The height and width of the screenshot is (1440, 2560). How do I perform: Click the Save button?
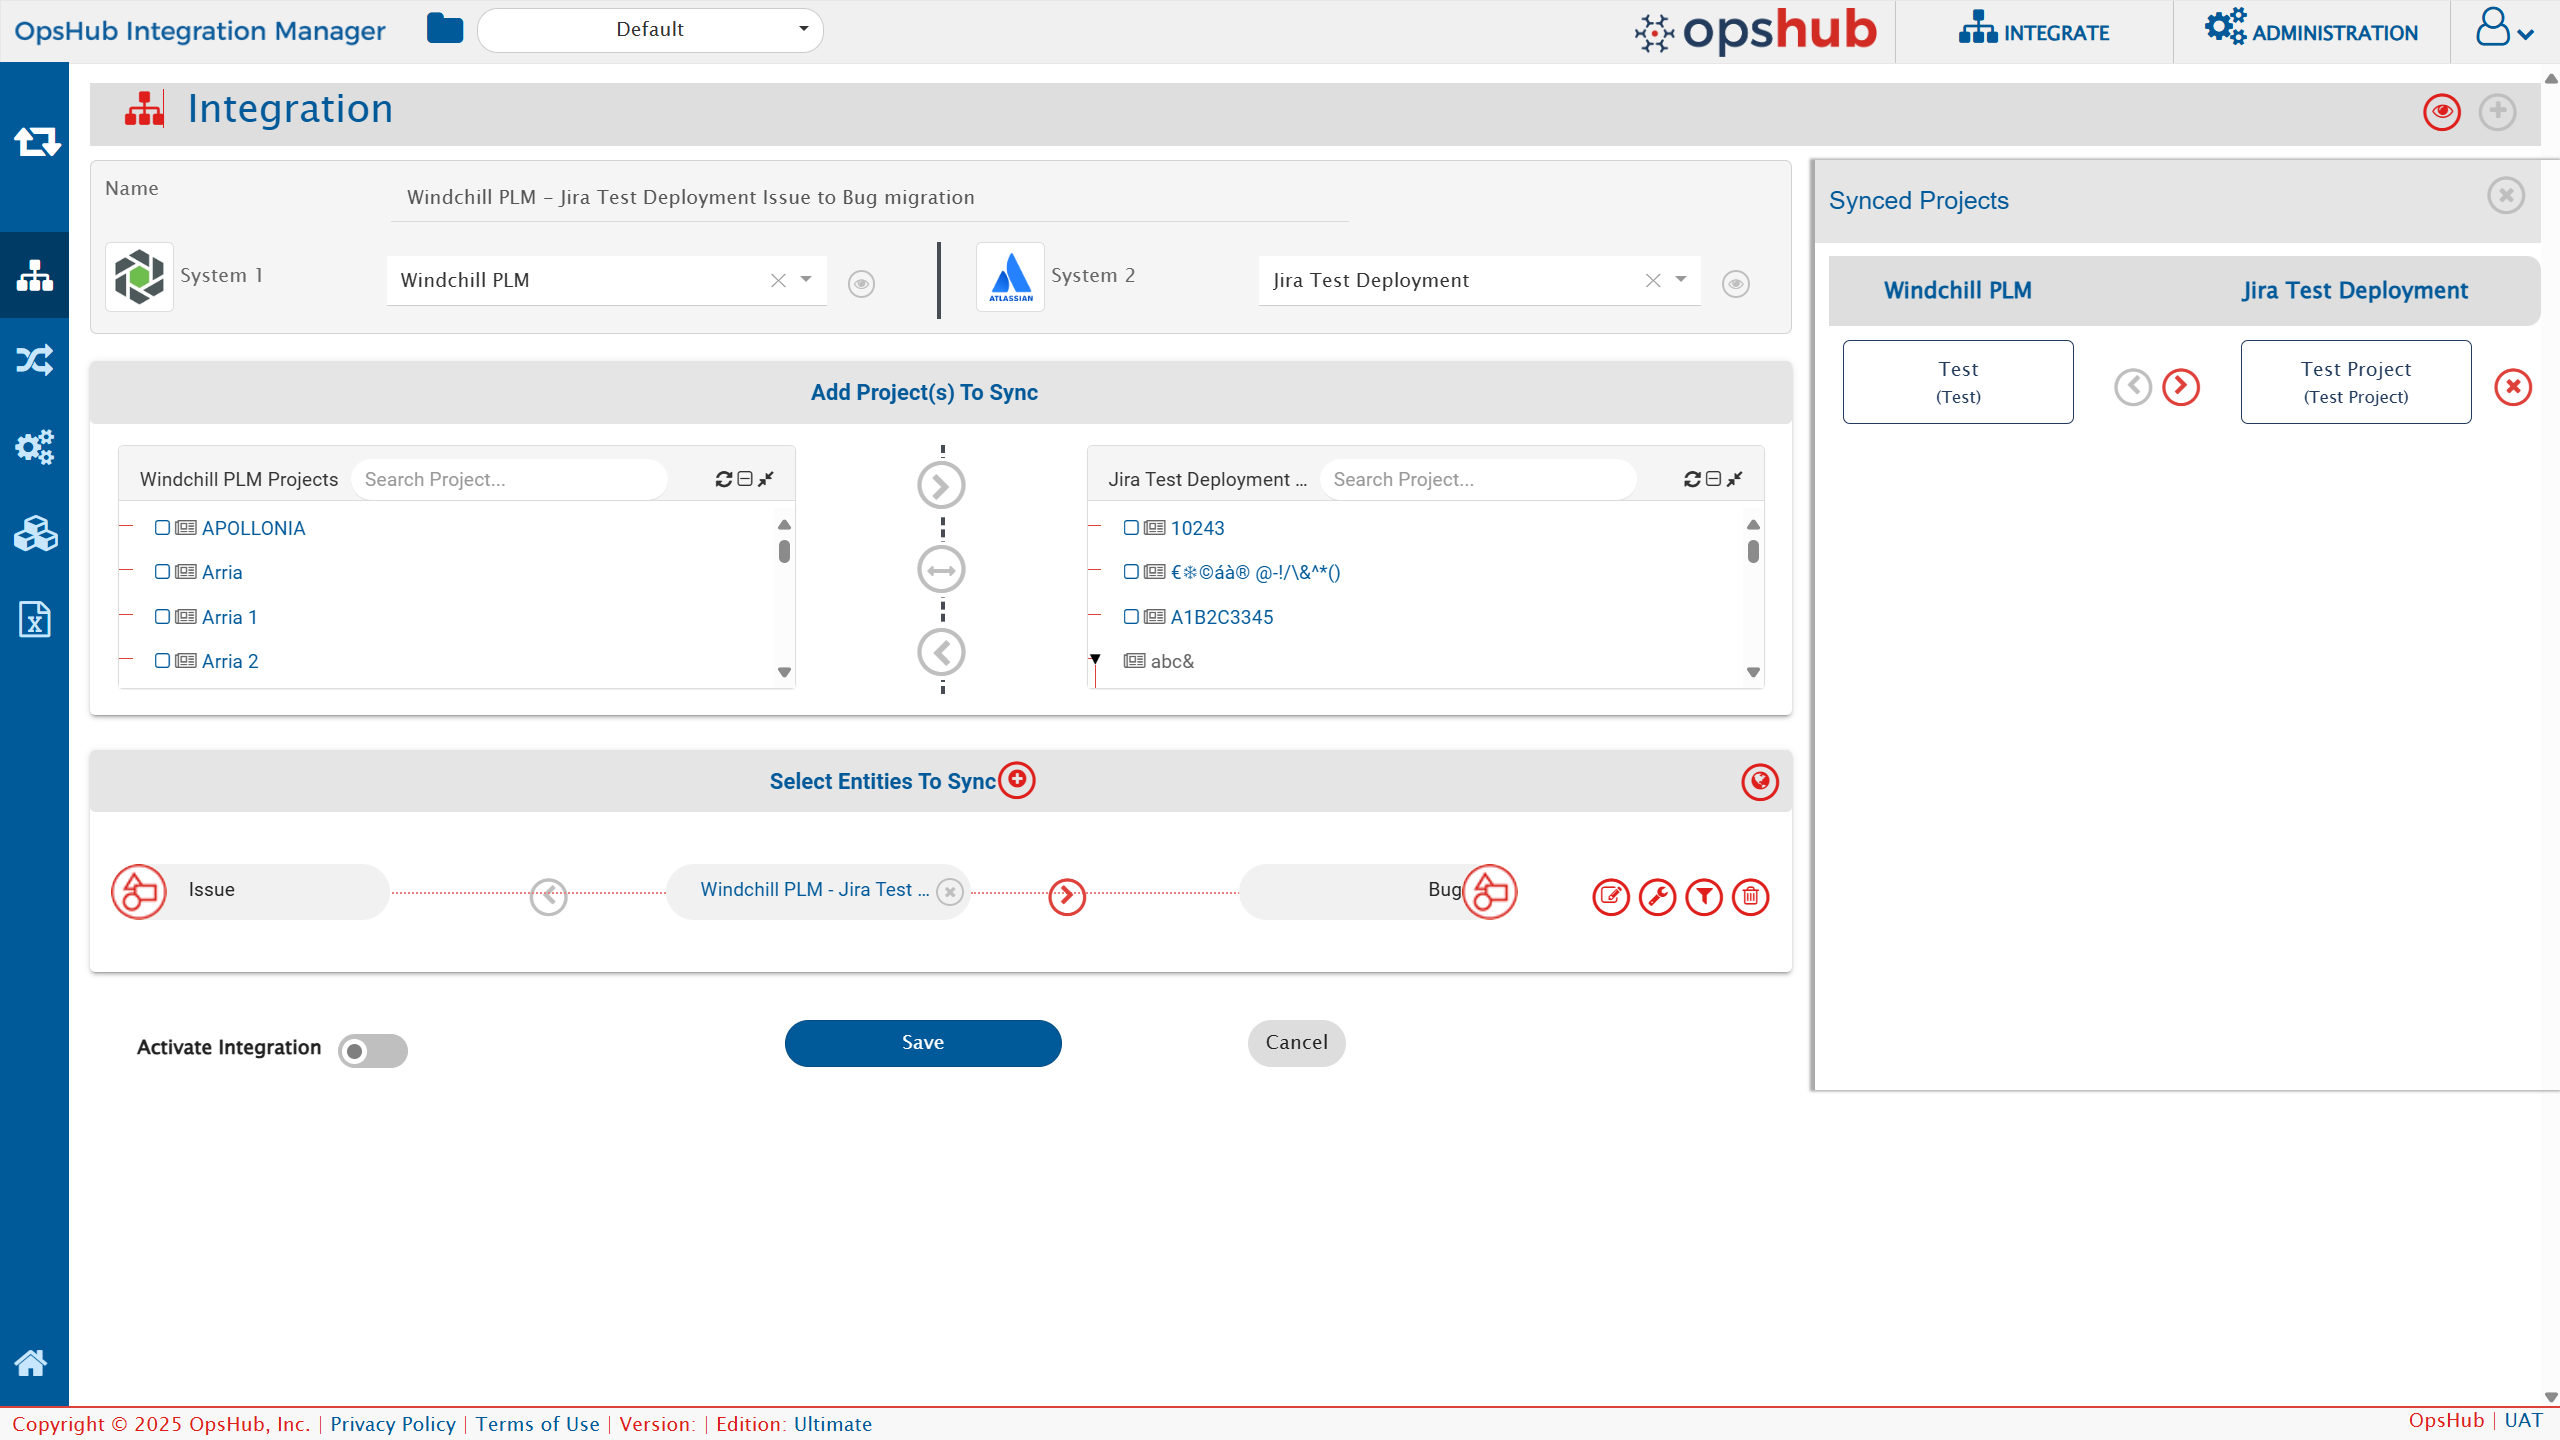point(922,1042)
